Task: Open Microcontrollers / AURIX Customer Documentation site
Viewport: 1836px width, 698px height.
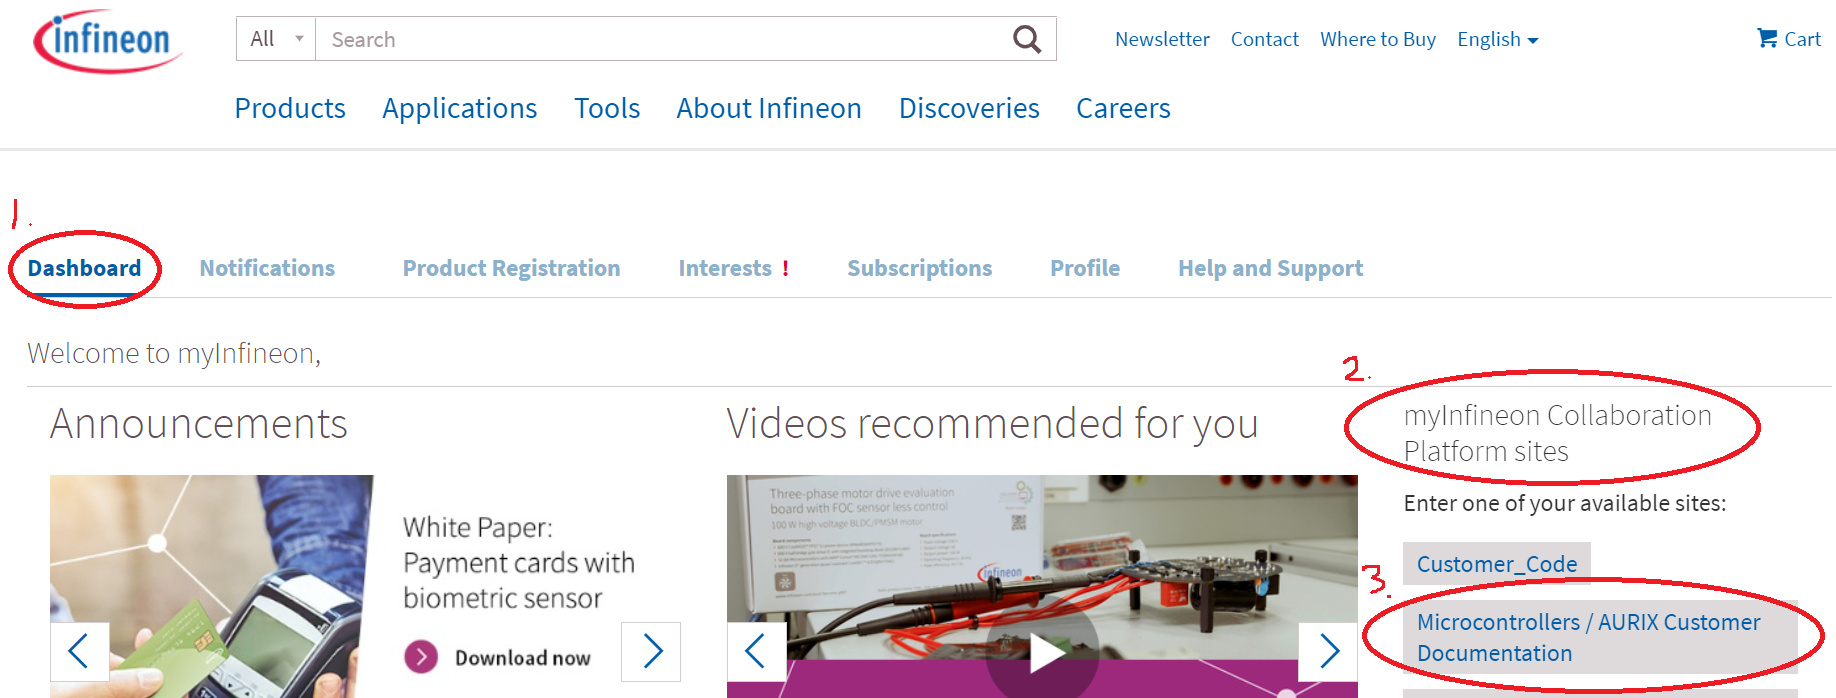Action: click(1600, 637)
